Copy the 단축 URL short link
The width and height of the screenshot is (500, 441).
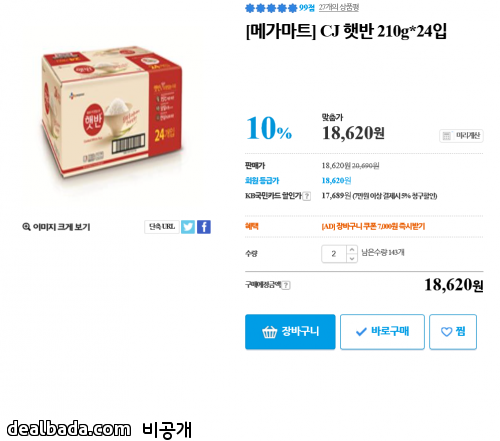[162, 227]
